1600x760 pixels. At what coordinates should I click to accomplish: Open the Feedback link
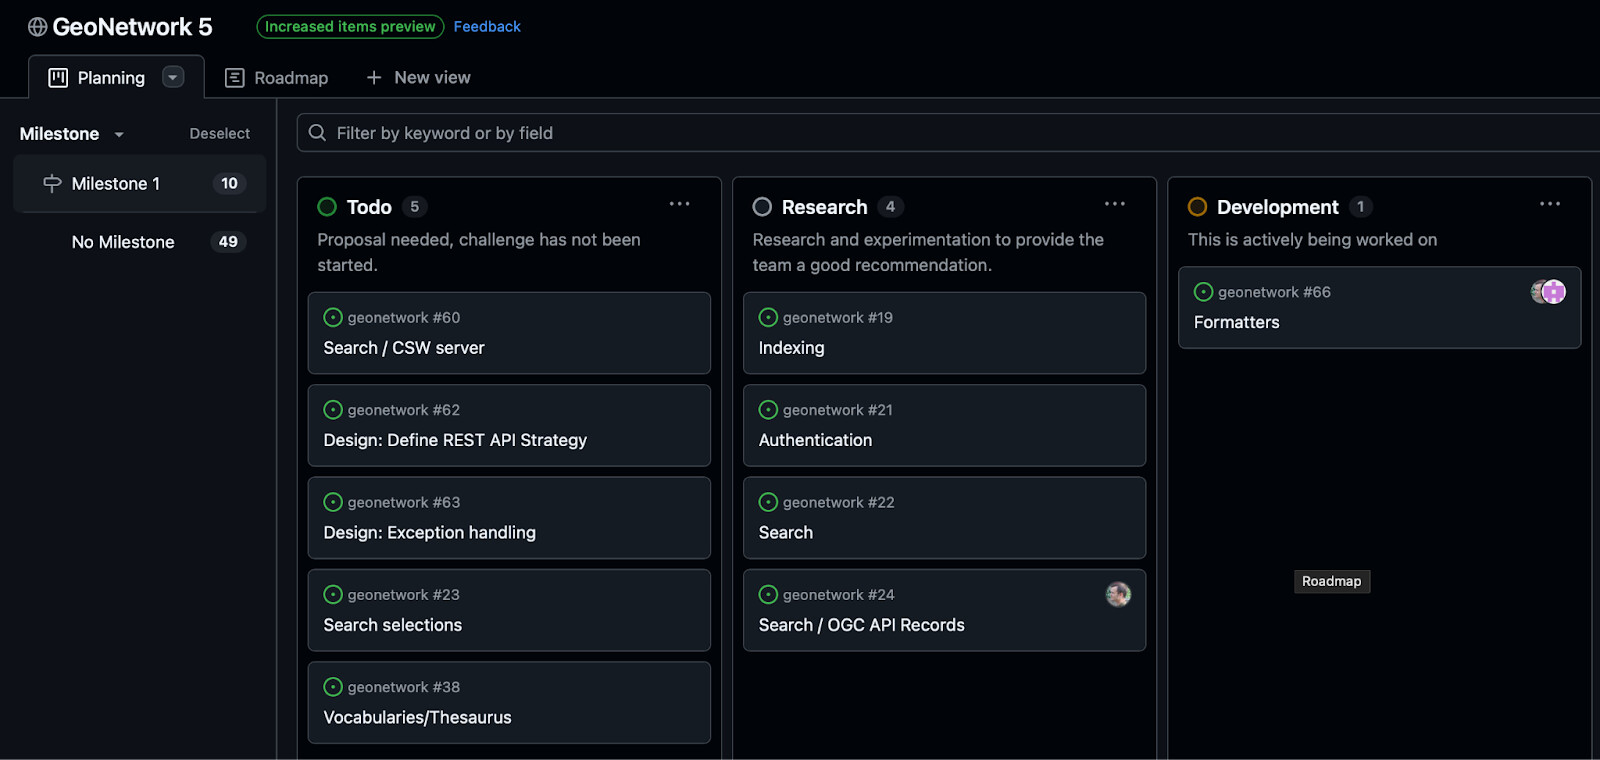point(487,27)
